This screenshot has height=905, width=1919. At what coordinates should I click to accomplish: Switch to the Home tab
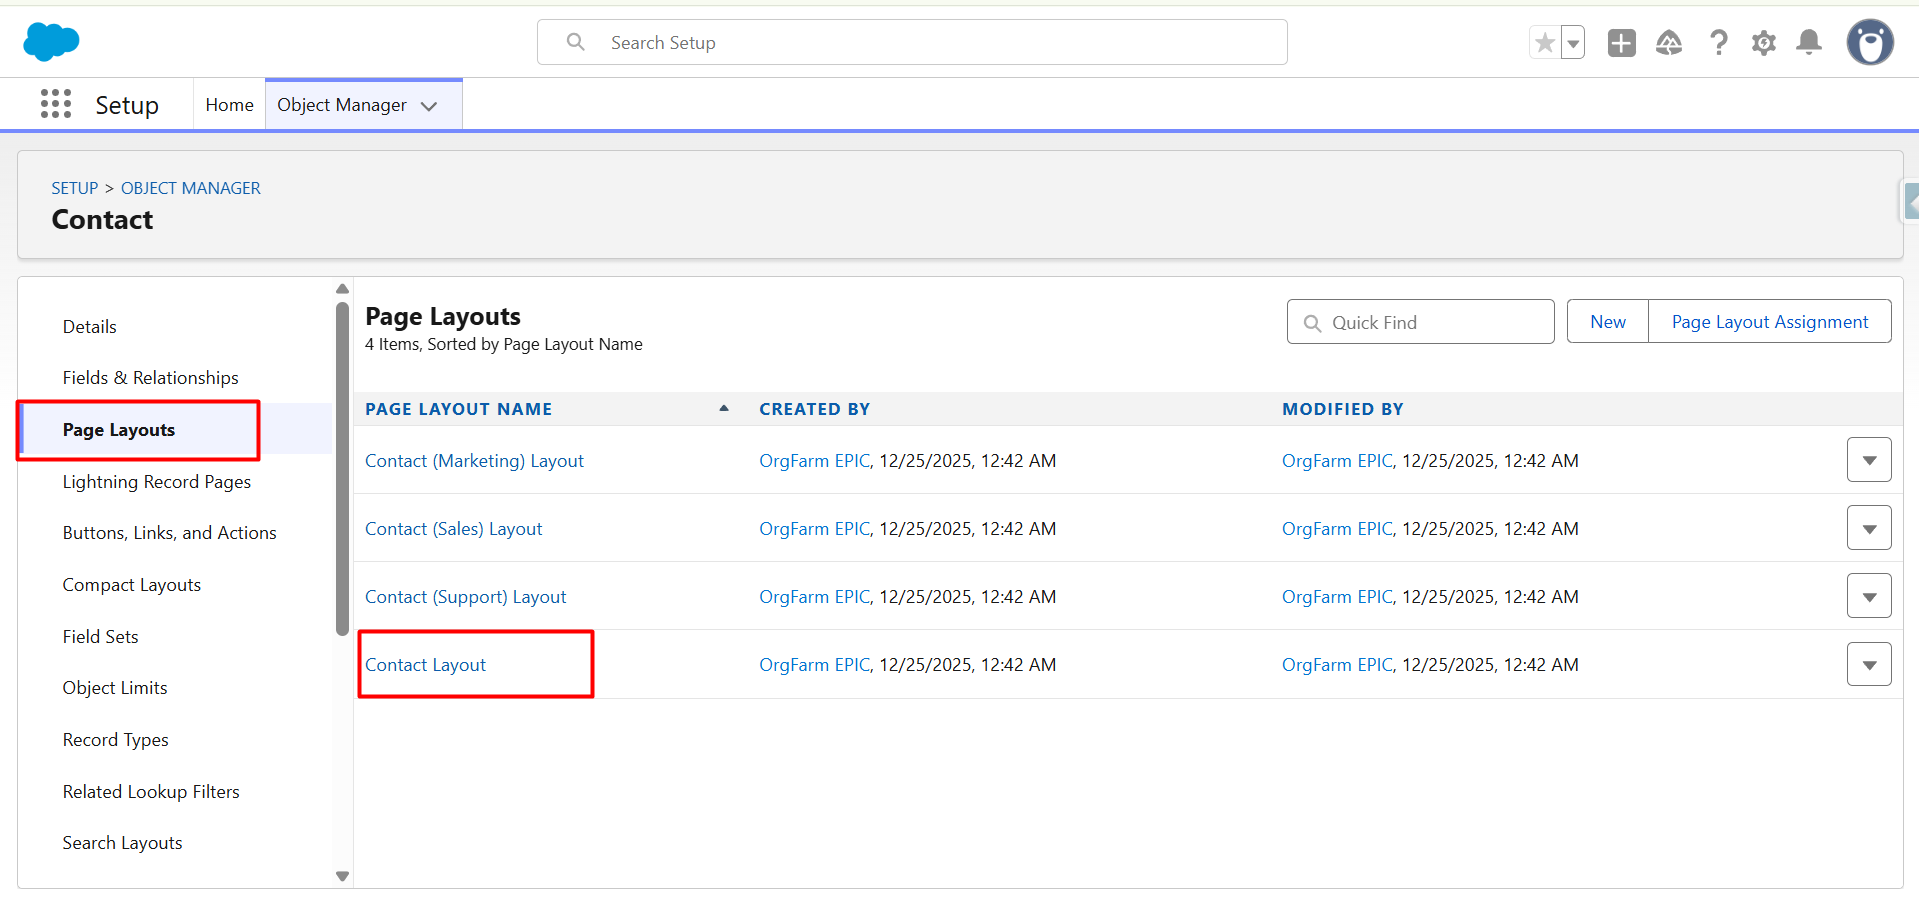coord(229,105)
